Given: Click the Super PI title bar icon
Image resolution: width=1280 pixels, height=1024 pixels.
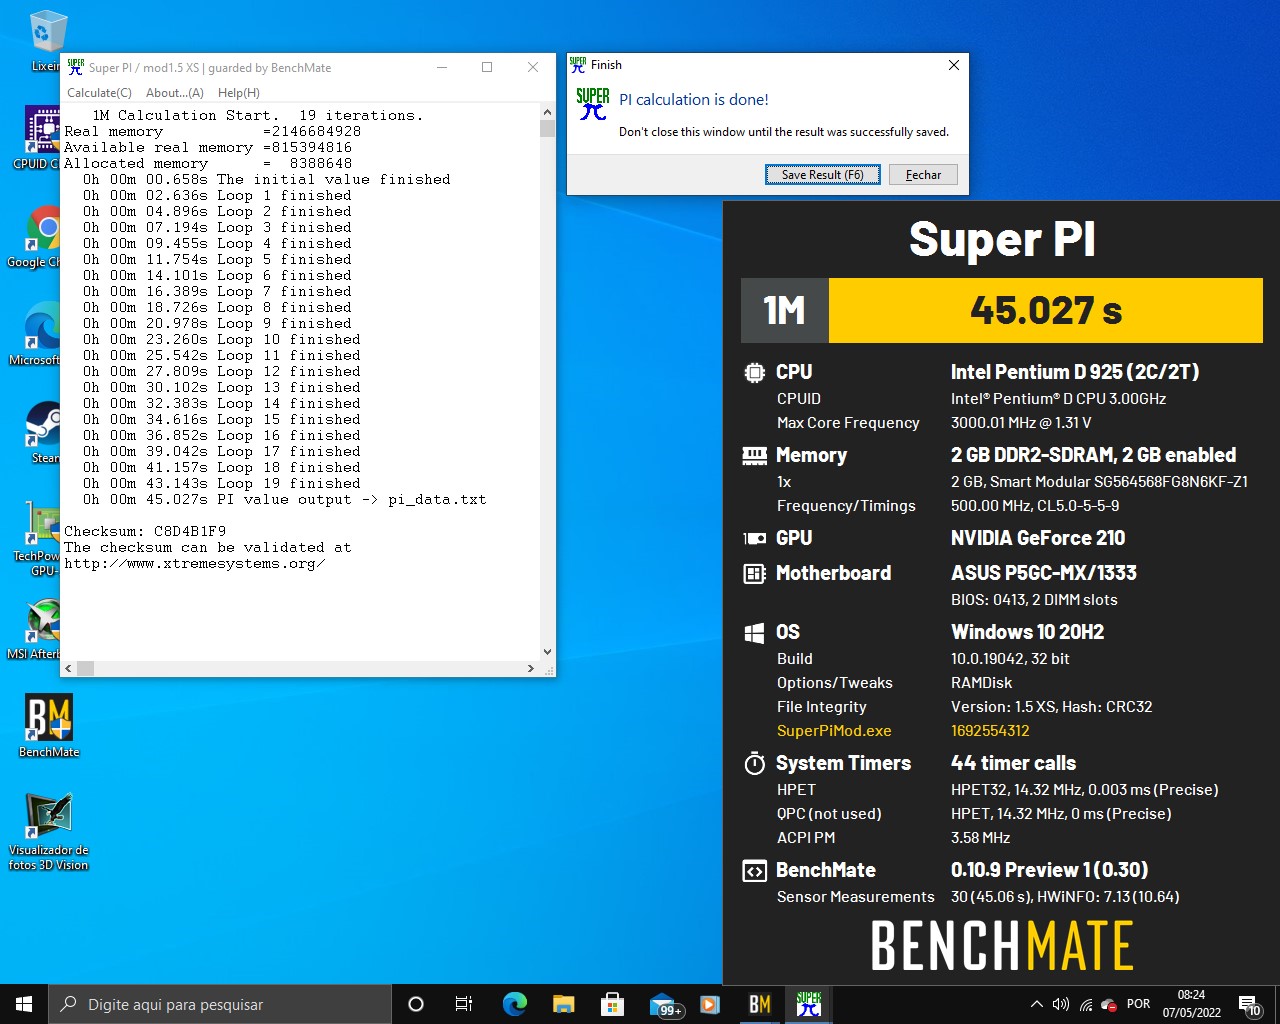Looking at the screenshot, I should coord(76,67).
